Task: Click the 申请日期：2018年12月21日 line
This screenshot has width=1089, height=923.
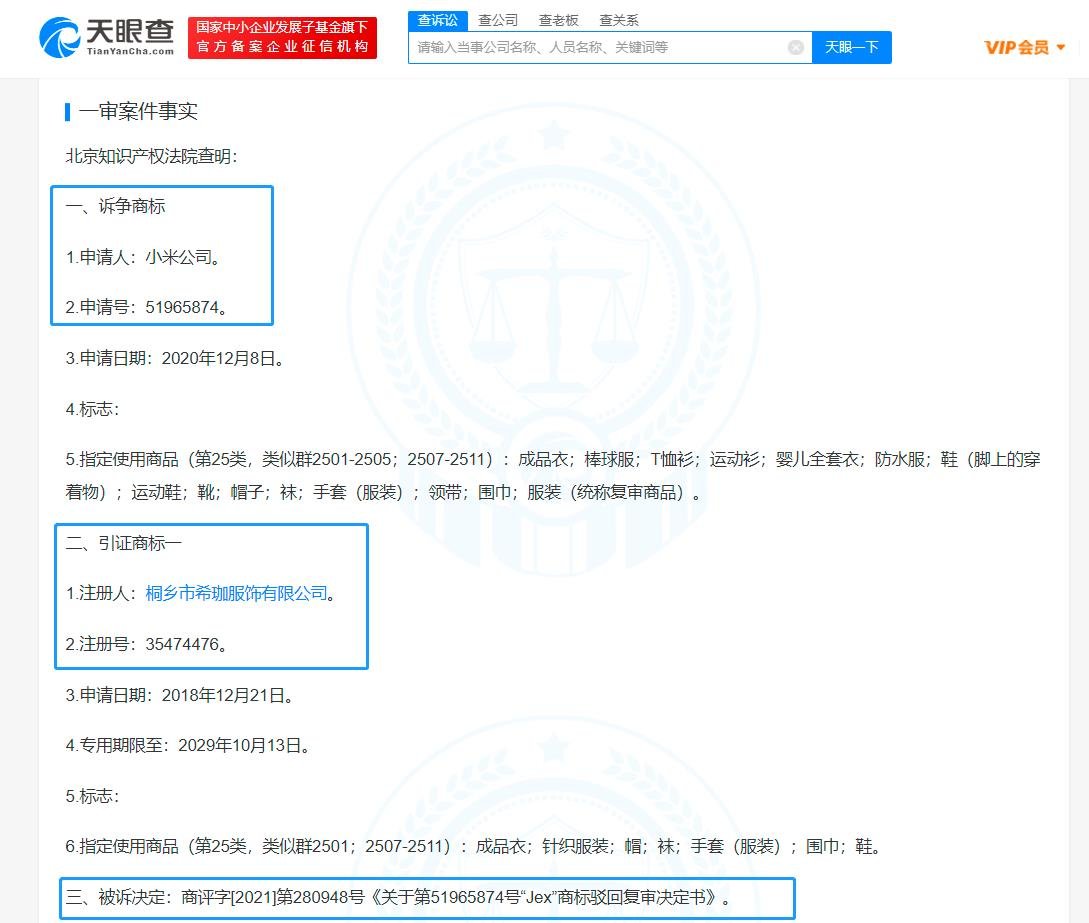Action: 179,695
